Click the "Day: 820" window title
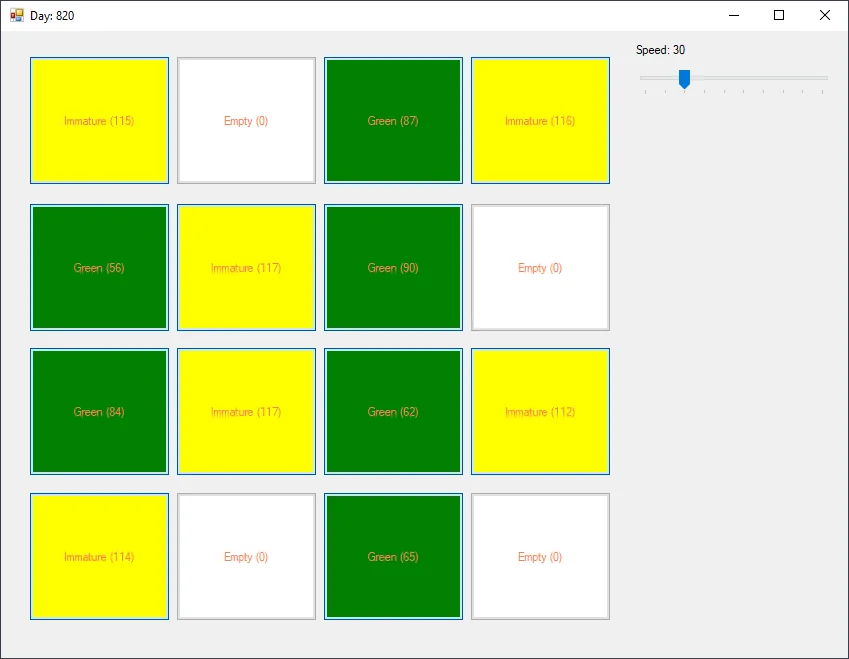The image size is (849, 659). tap(52, 16)
